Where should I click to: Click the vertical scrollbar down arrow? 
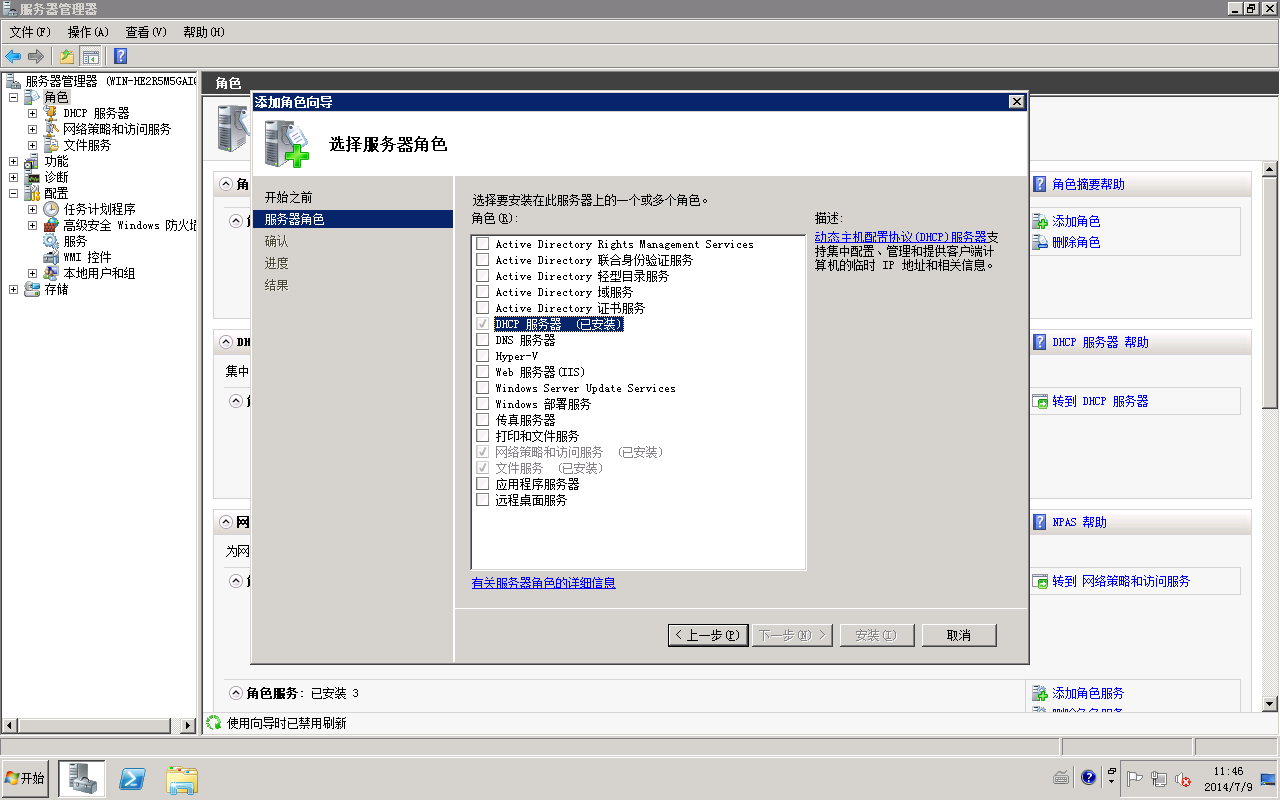tap(1270, 703)
